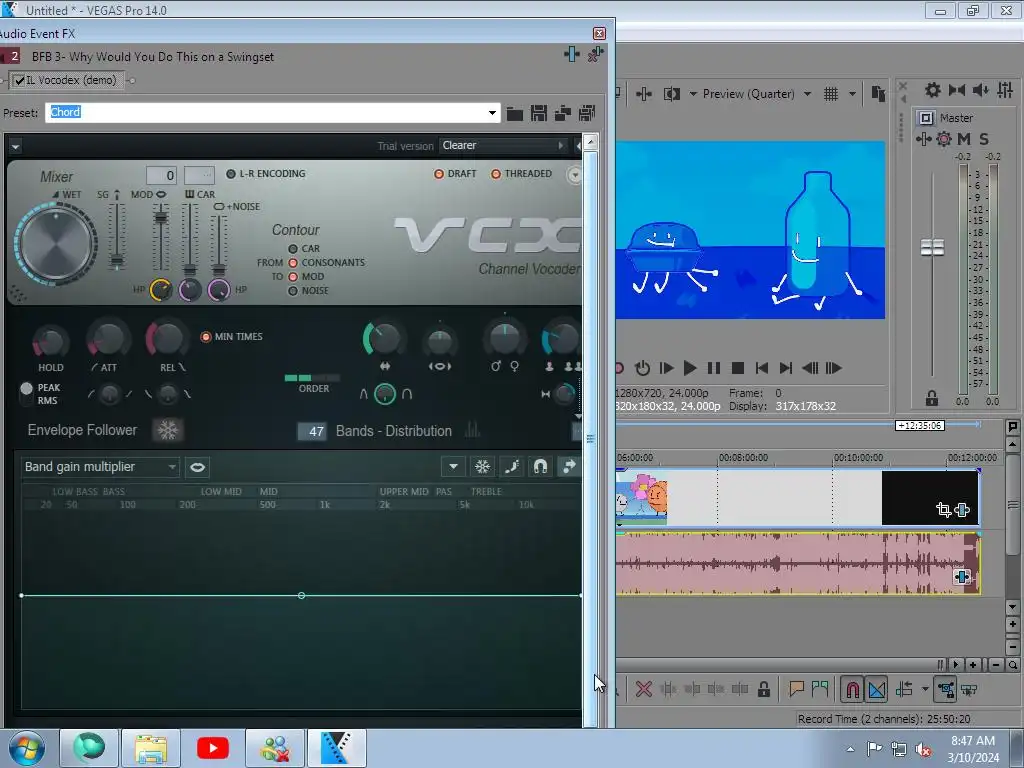The width and height of the screenshot is (1024, 768).
Task: Save preset using the floppy disk icon
Action: click(539, 114)
